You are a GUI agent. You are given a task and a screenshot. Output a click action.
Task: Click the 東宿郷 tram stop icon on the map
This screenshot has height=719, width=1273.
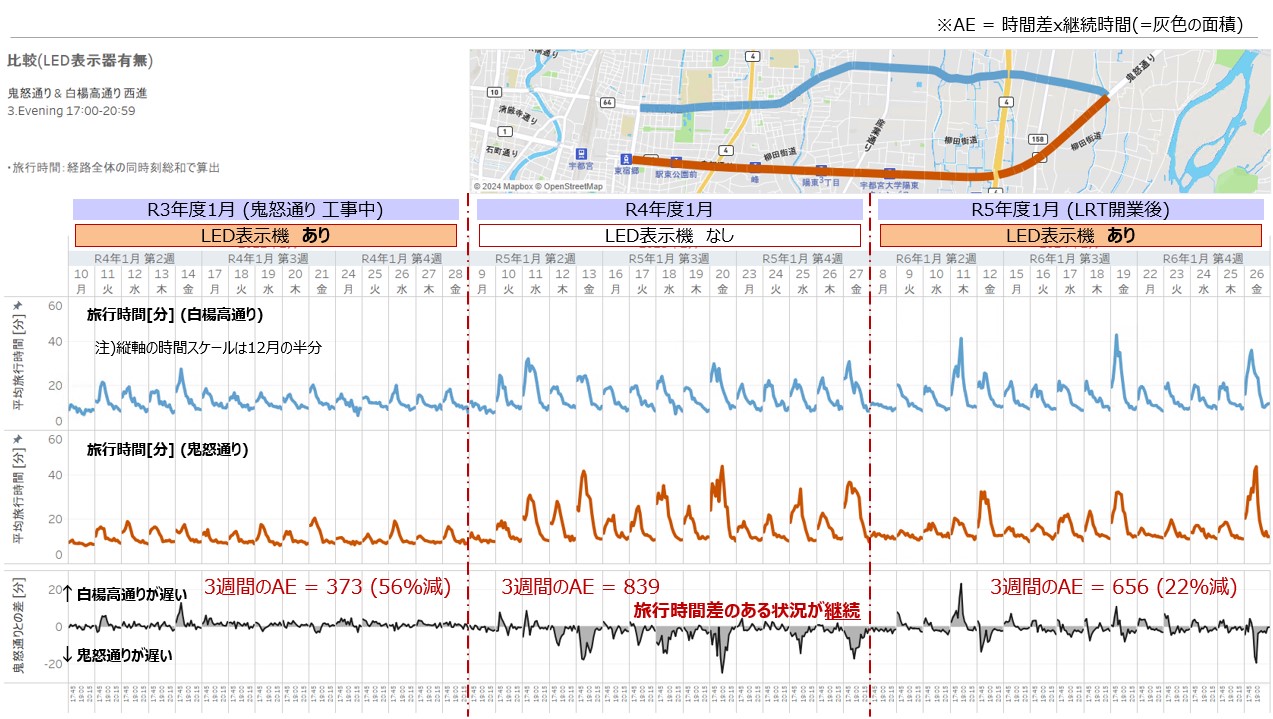point(626,159)
